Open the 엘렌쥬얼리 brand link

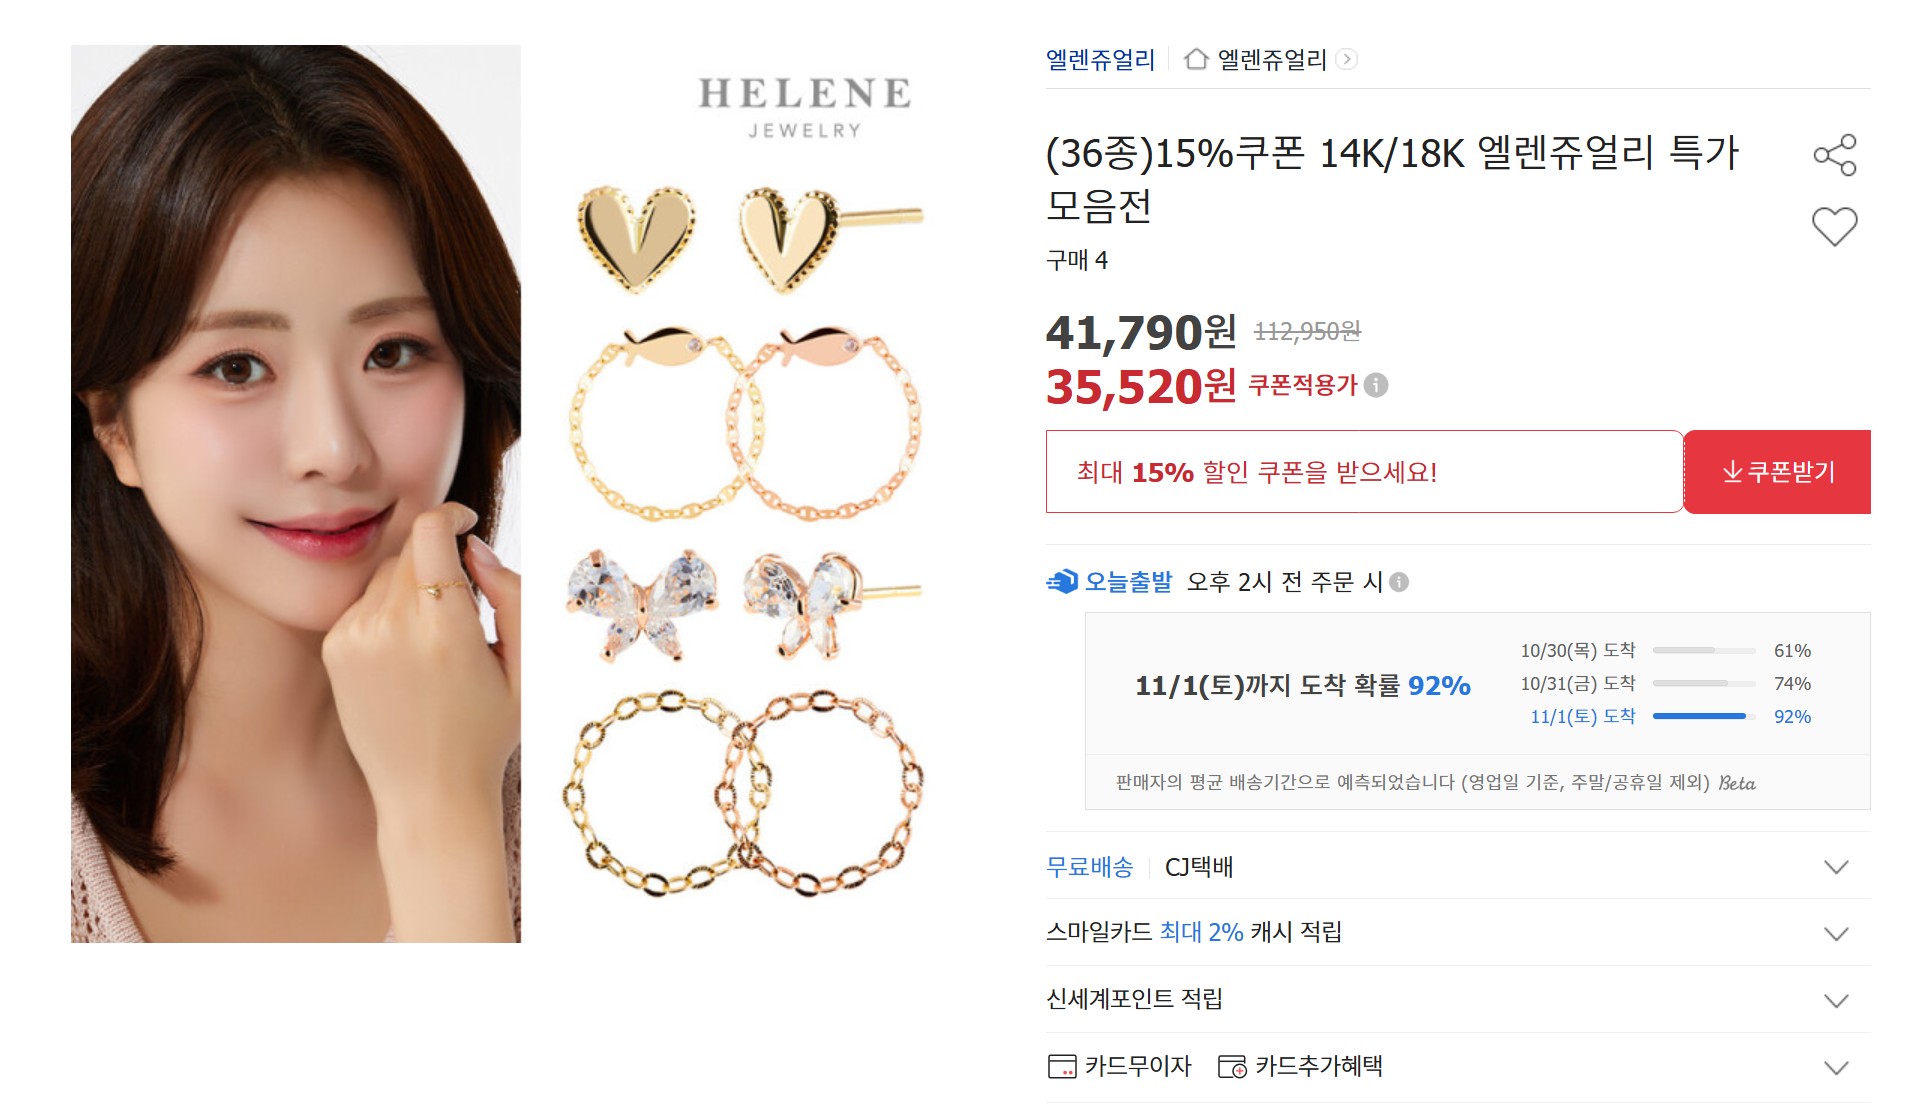click(1100, 59)
